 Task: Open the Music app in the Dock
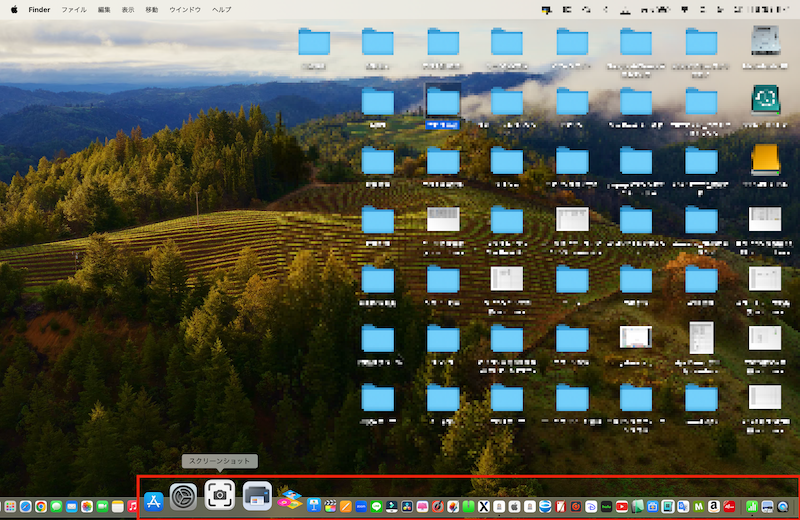132,506
